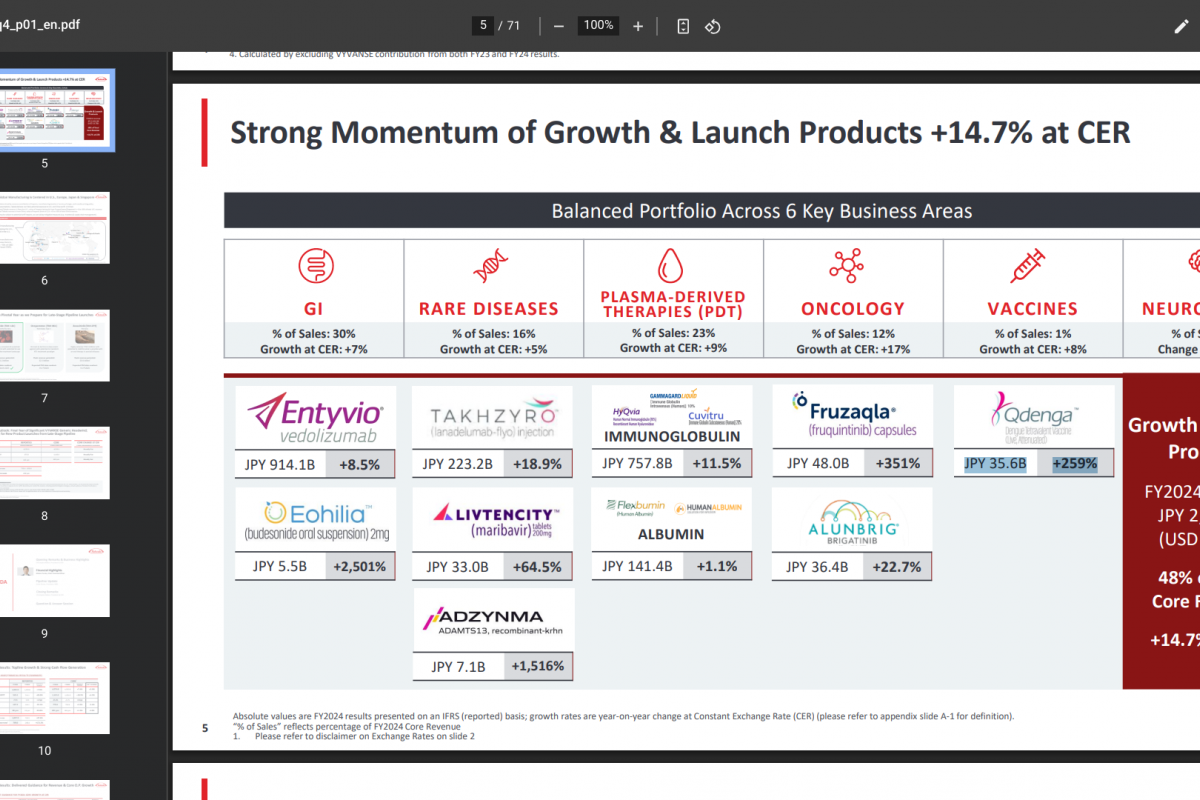Screen dimensions: 1200x800
Task: Click the highlighted 'JPY 35.6B' Qdenga value
Action: 996,464
